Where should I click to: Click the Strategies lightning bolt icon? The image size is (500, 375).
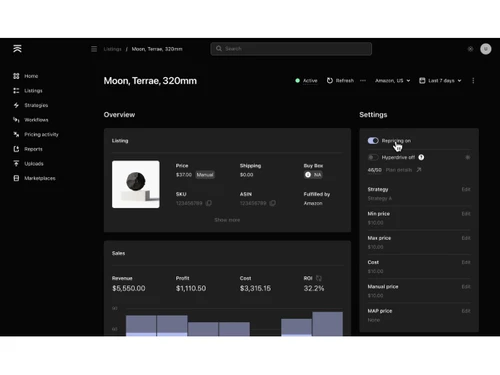pos(16,105)
